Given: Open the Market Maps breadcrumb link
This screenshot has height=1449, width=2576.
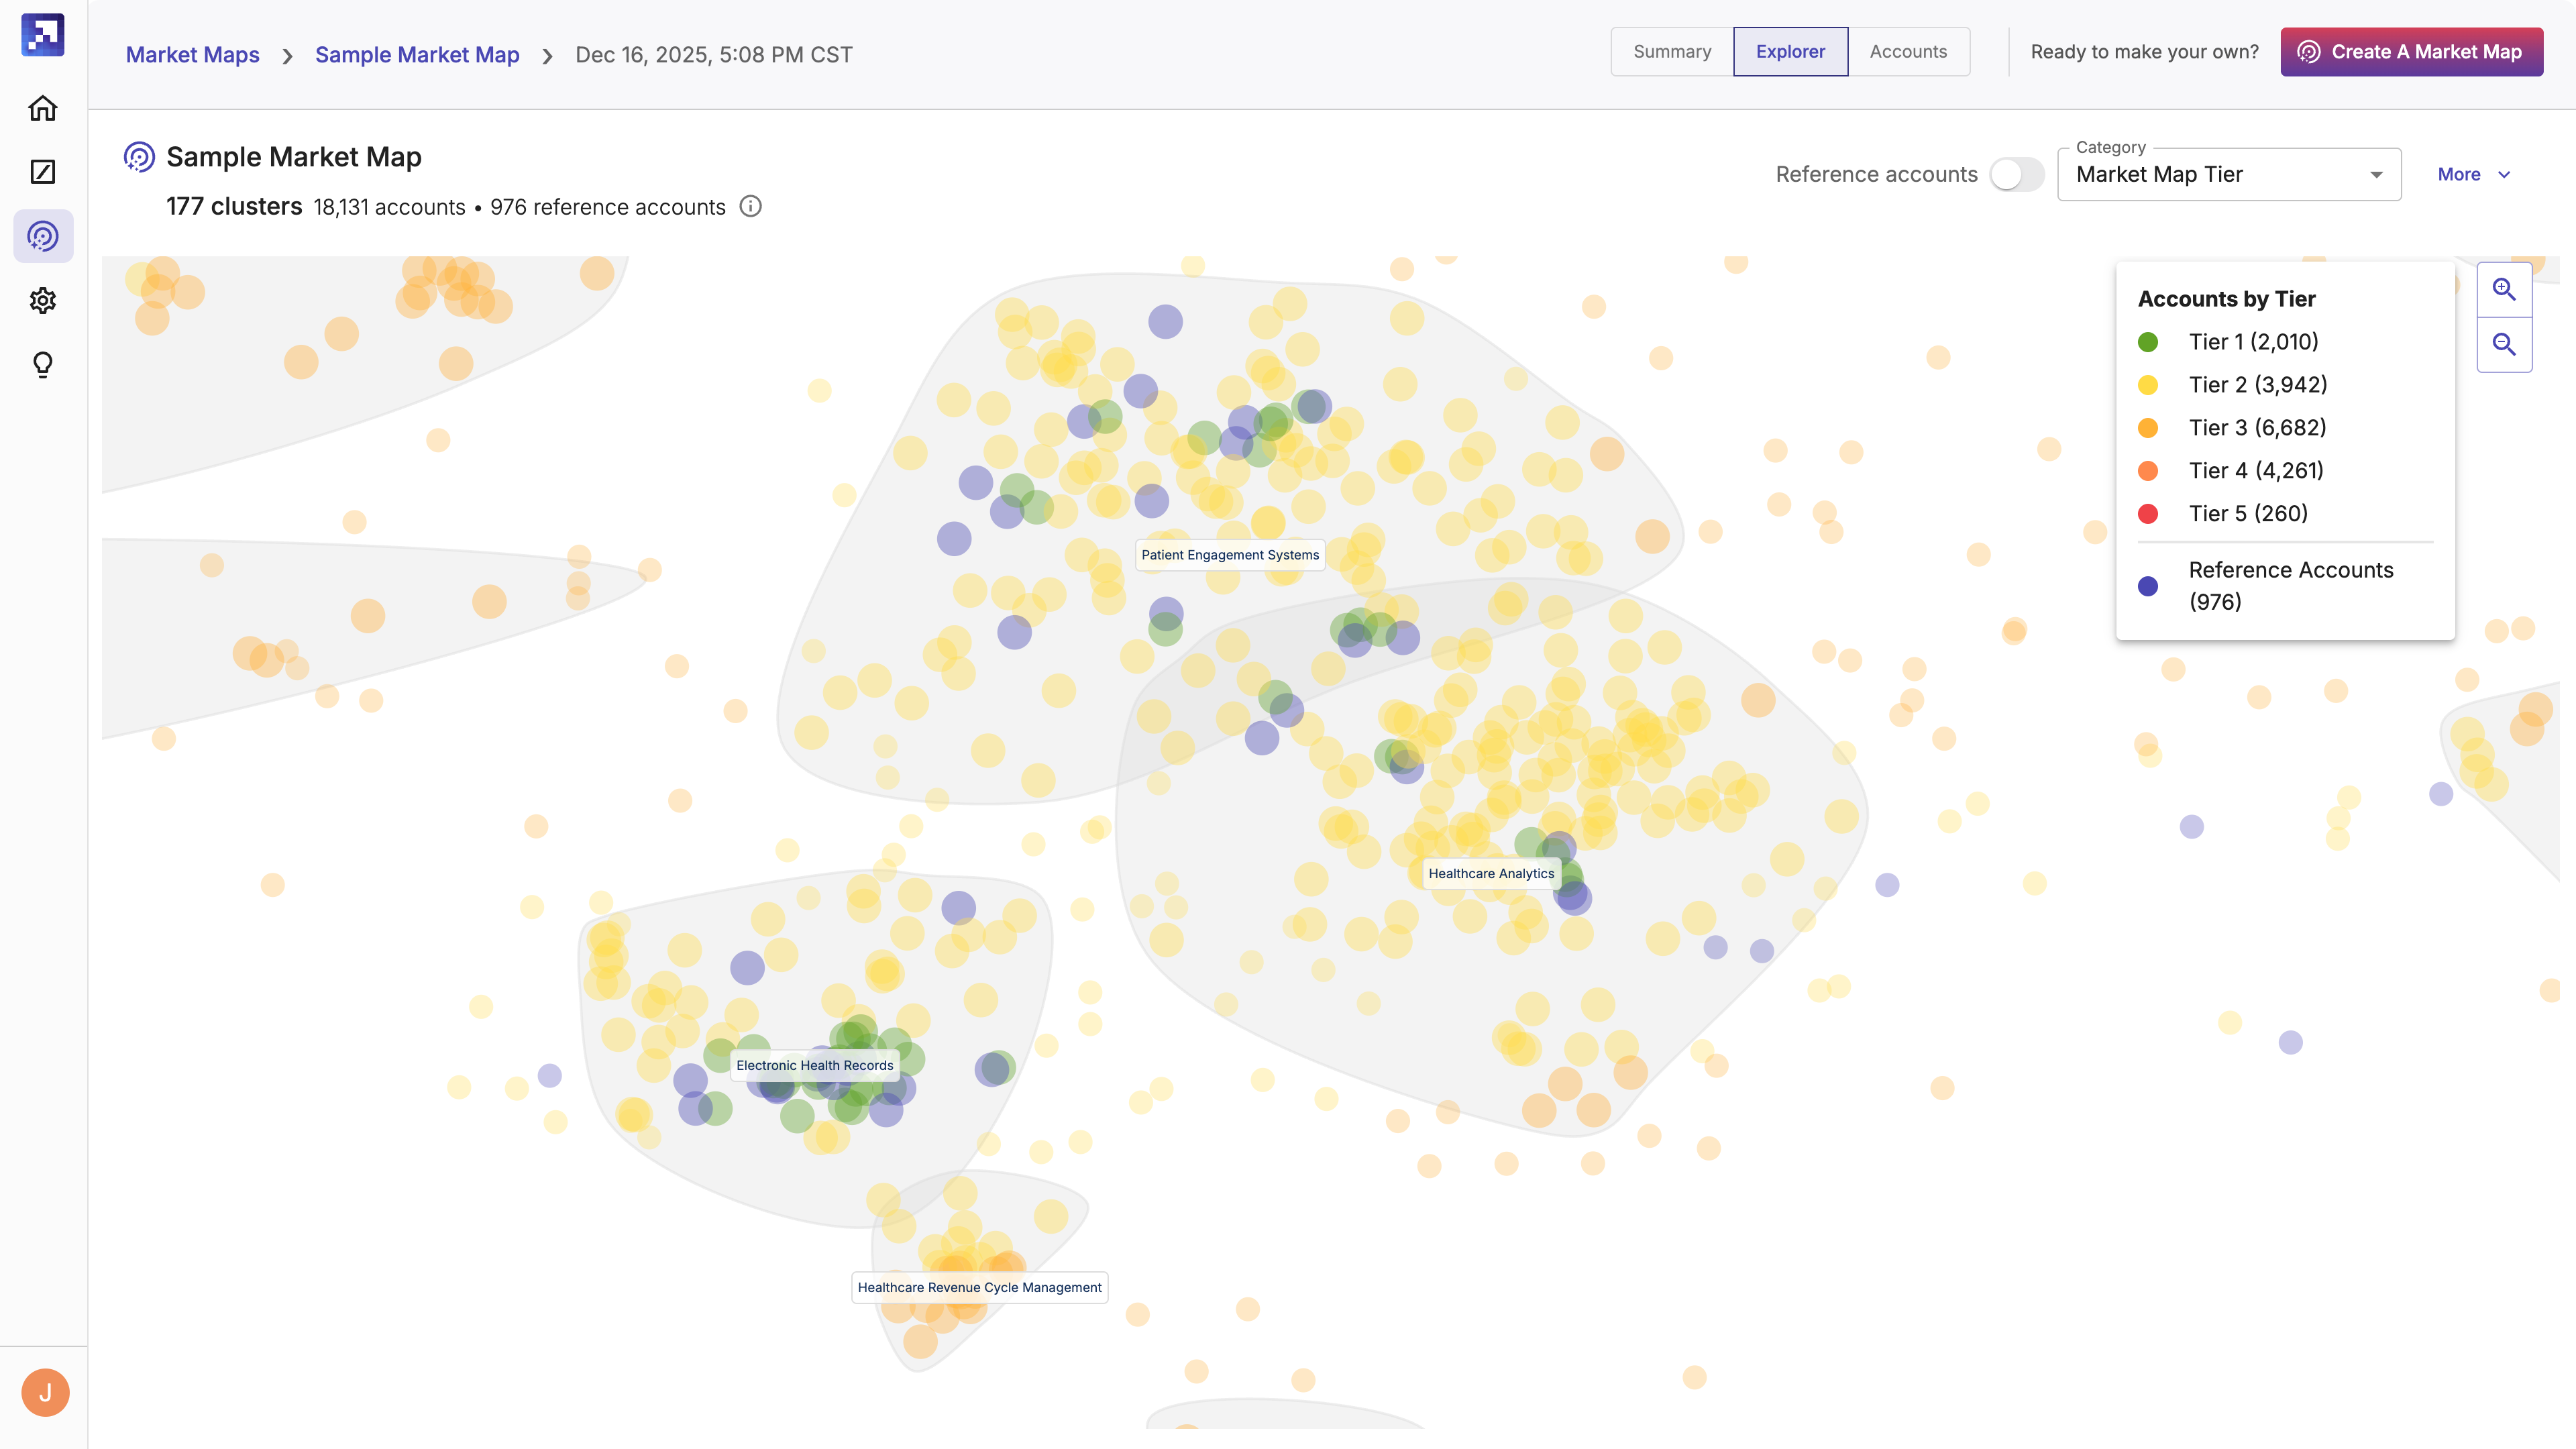Looking at the screenshot, I should 192,55.
